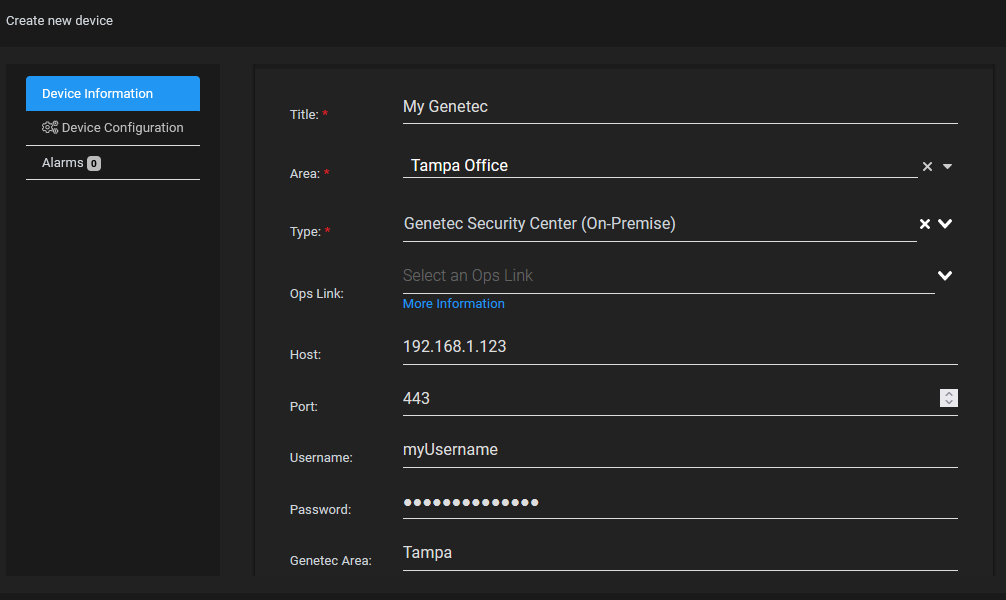Click the Host field with 192.168.1.123

click(680, 347)
